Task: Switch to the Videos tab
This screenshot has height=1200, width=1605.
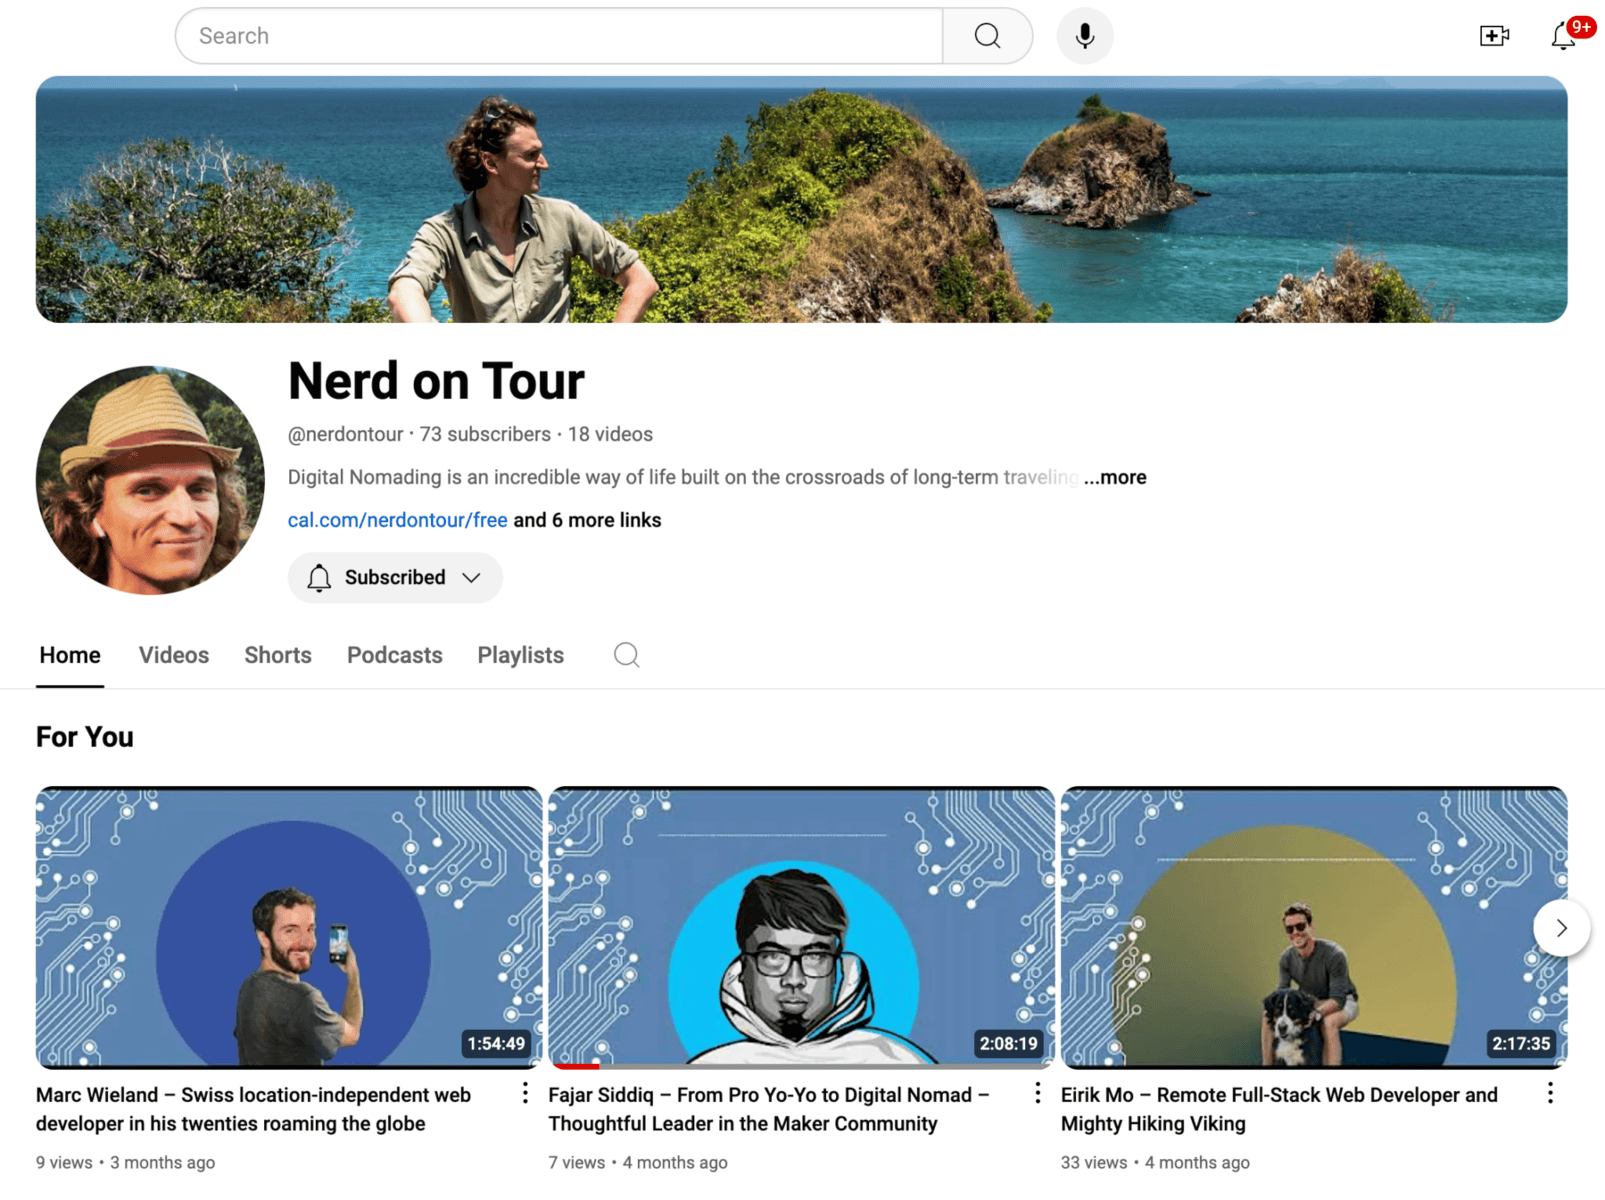Action: tap(173, 655)
